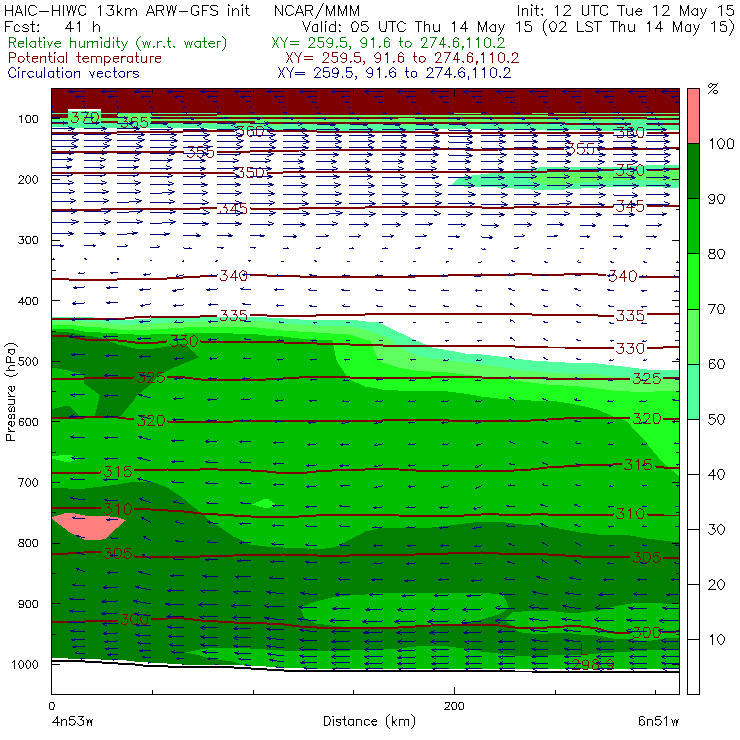Click the '298.9' minimum value label
This screenshot has width=740, height=740.
[x=593, y=664]
